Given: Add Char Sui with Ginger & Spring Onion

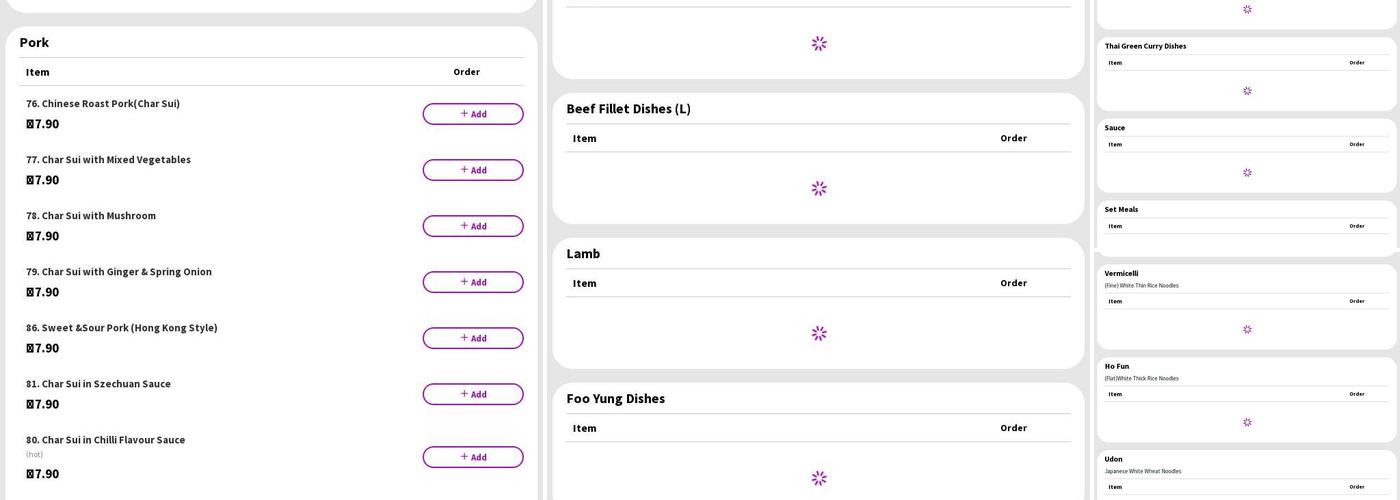Looking at the screenshot, I should (x=472, y=282).
